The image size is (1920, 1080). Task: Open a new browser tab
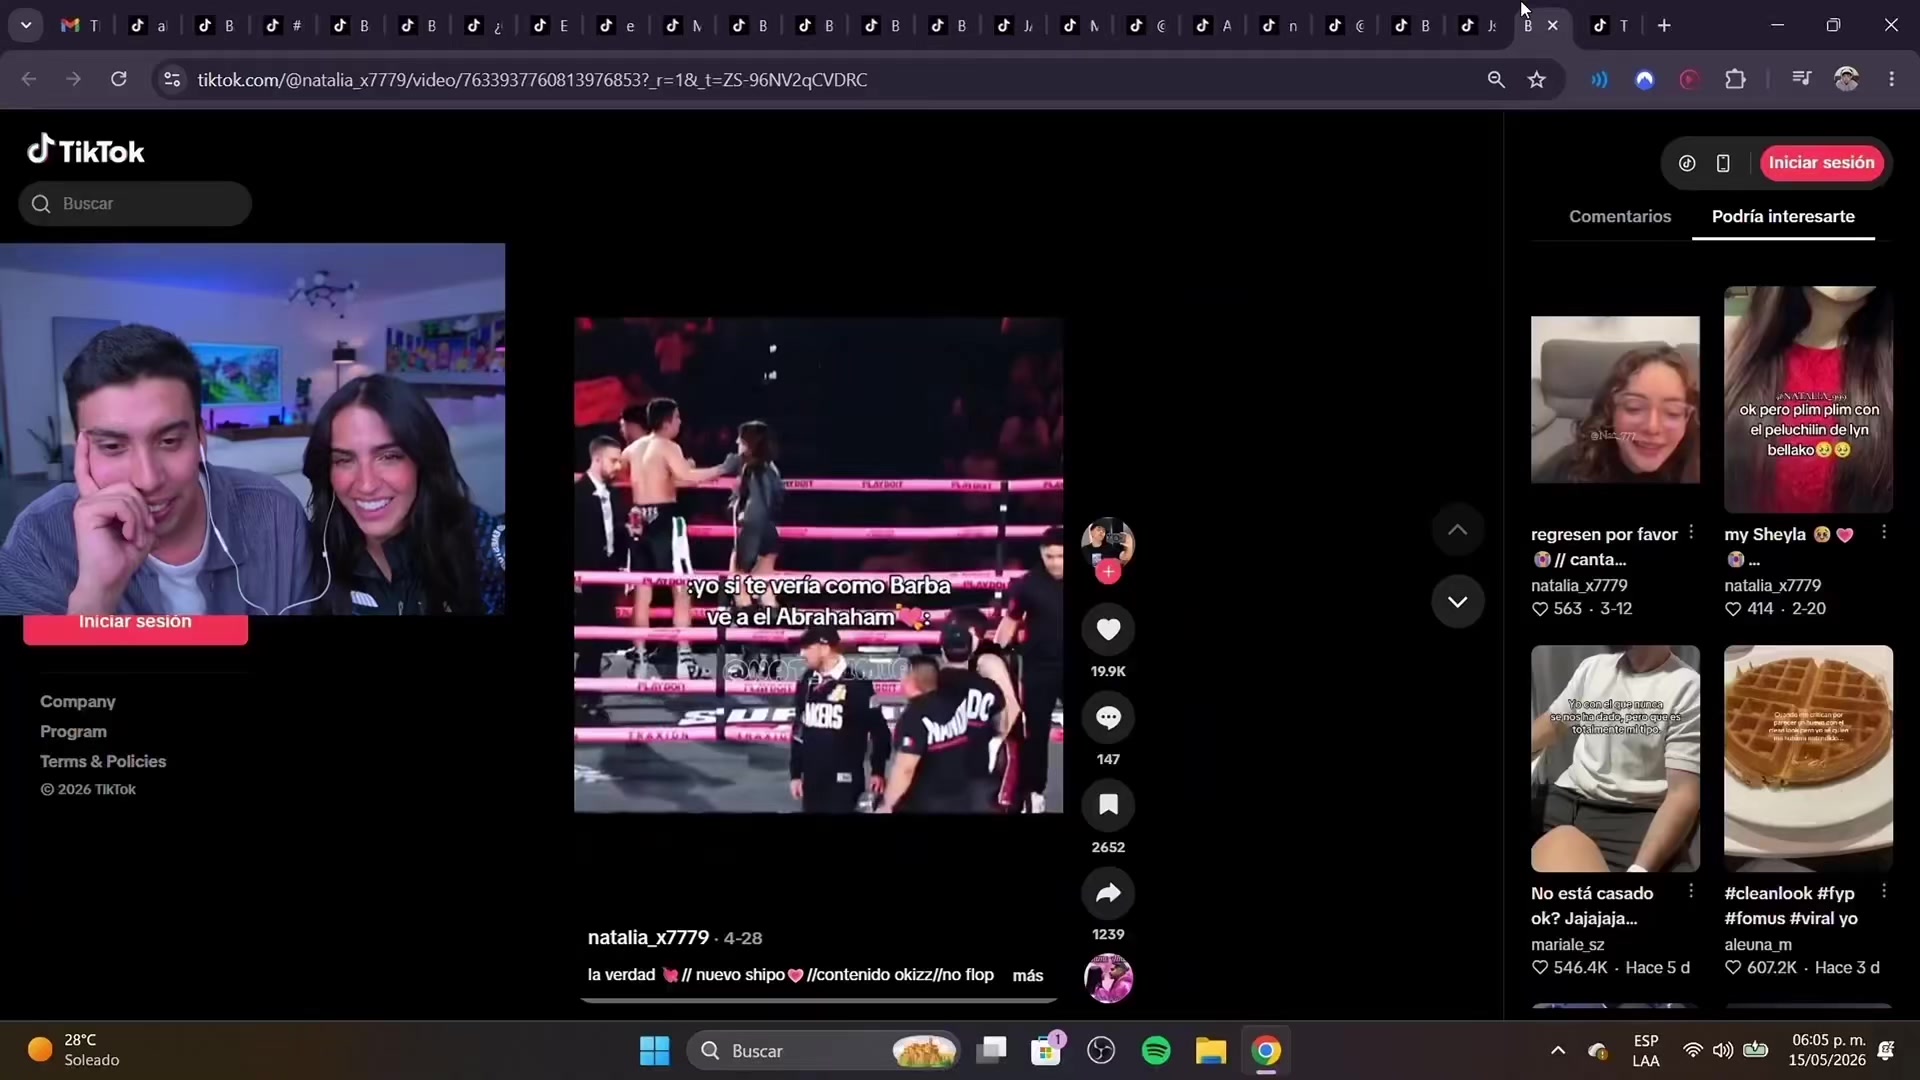pos(1664,25)
